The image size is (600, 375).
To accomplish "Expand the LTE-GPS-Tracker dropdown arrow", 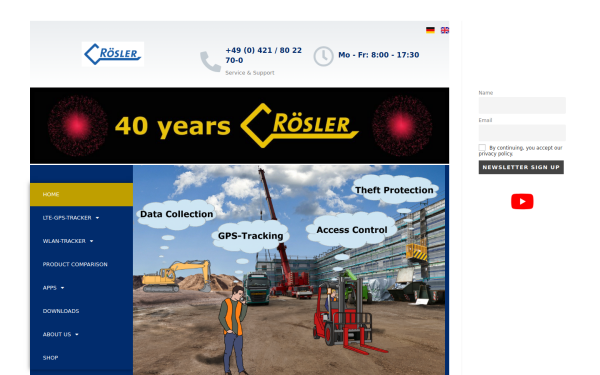I will click(97, 218).
